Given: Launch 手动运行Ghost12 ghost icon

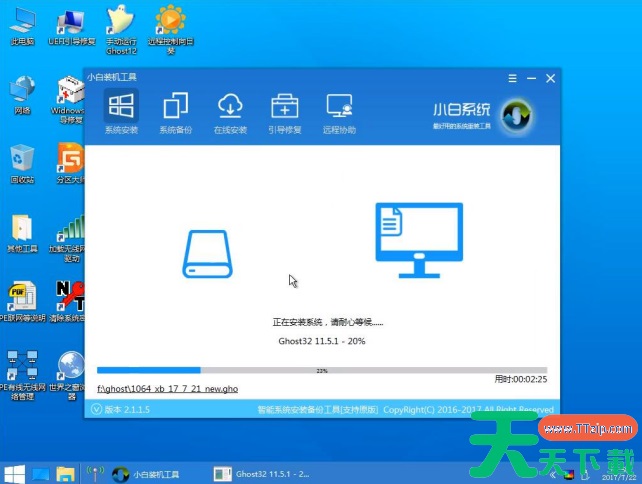Looking at the screenshot, I should pos(119,25).
